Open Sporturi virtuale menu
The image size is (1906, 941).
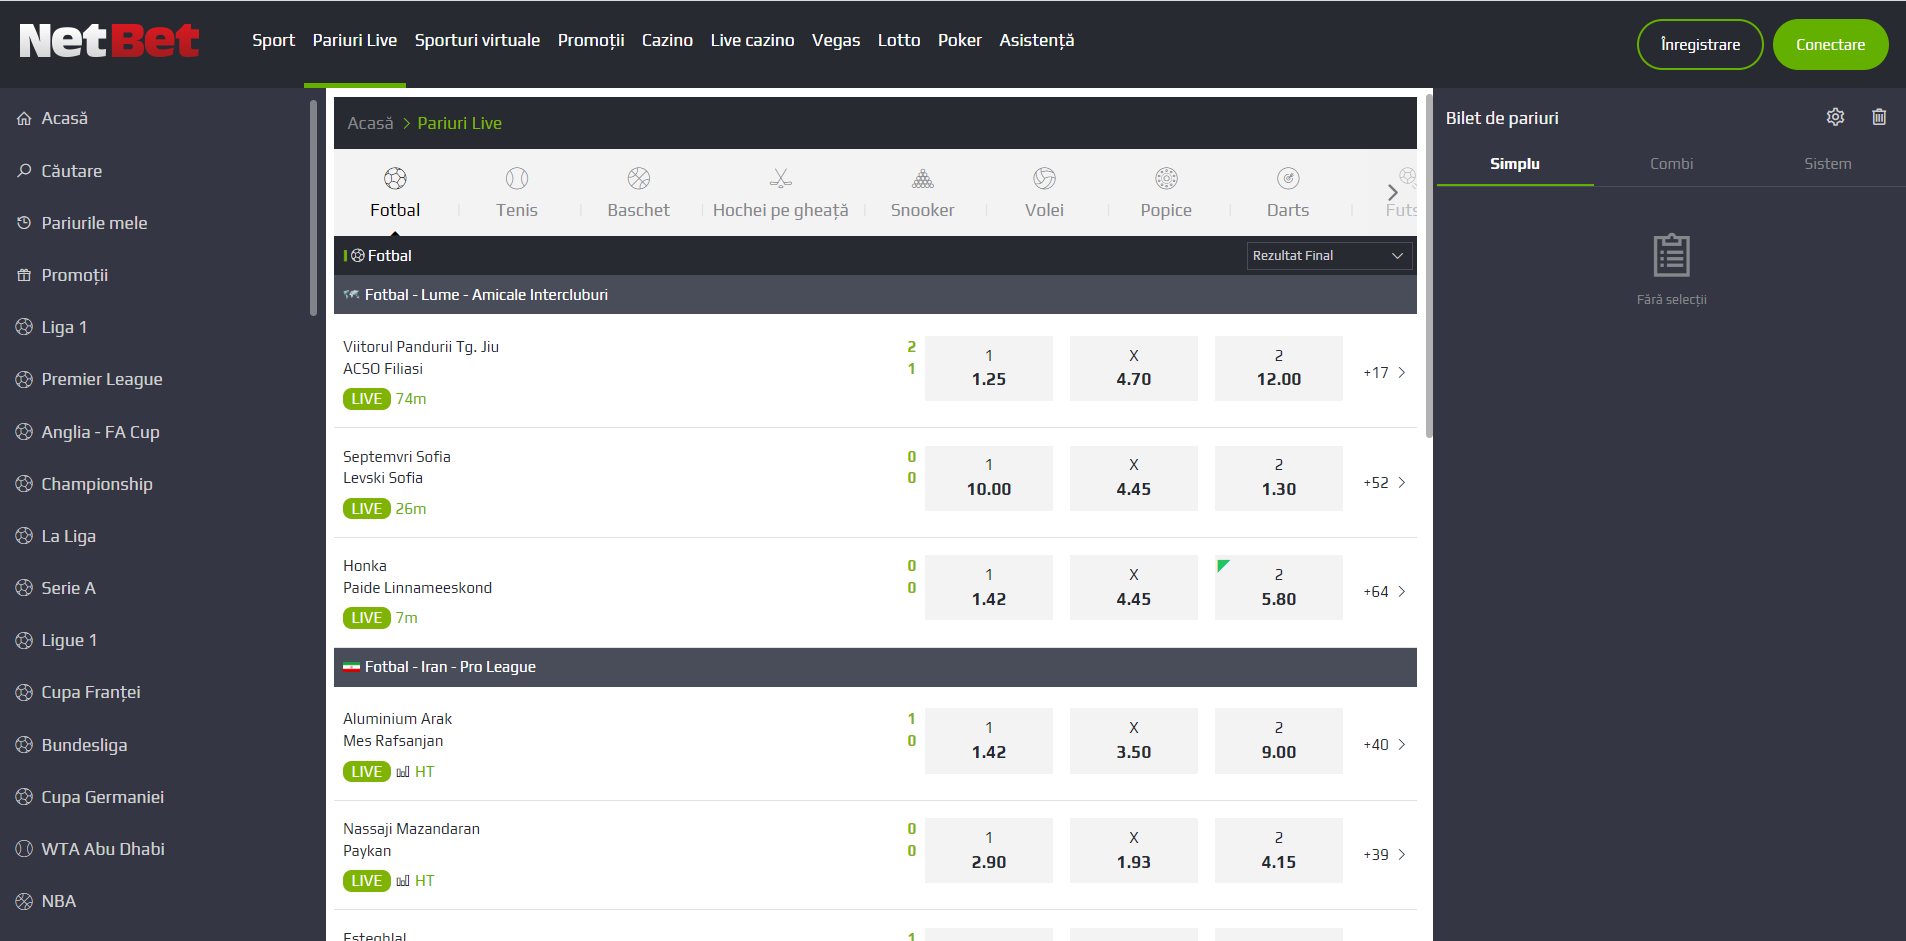pyautogui.click(x=477, y=40)
